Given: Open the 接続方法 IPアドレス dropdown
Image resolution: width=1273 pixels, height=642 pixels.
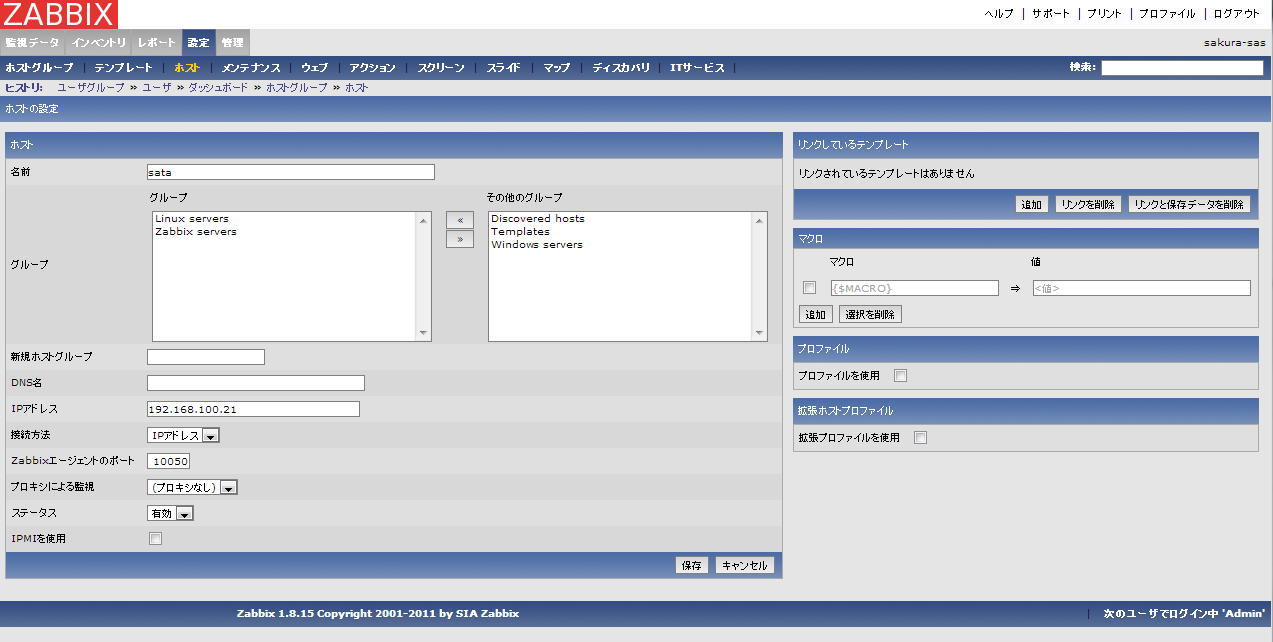Looking at the screenshot, I should tap(183, 435).
